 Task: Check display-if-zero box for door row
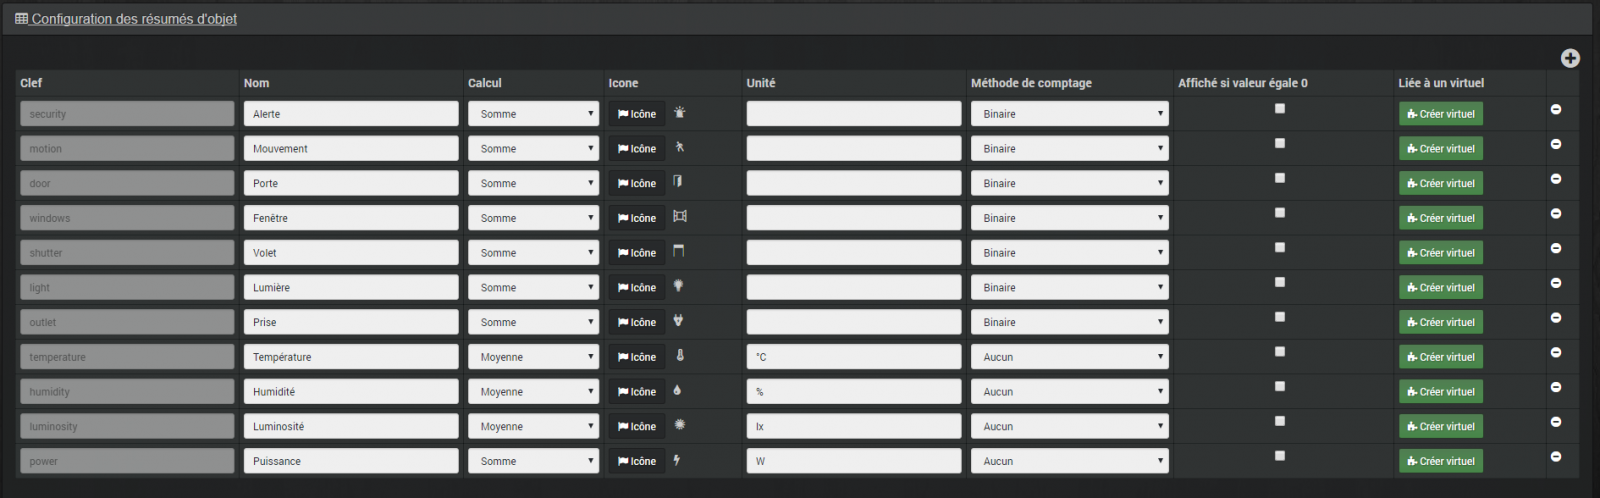[1280, 178]
